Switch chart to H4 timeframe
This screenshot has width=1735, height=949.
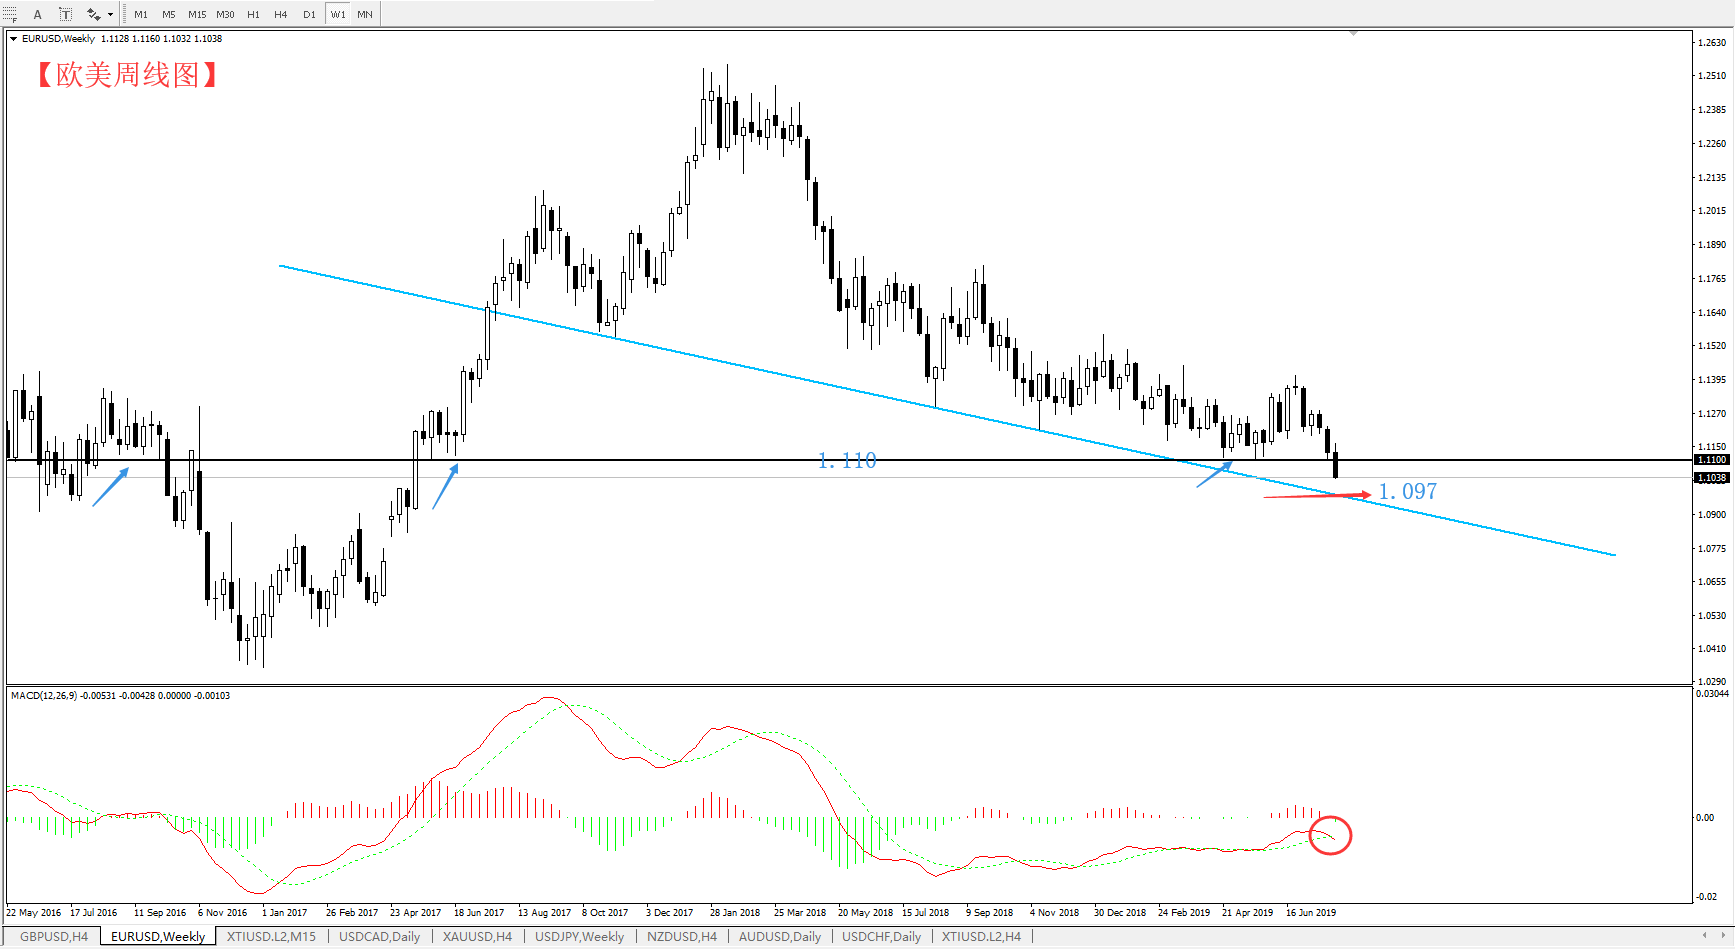click(281, 14)
